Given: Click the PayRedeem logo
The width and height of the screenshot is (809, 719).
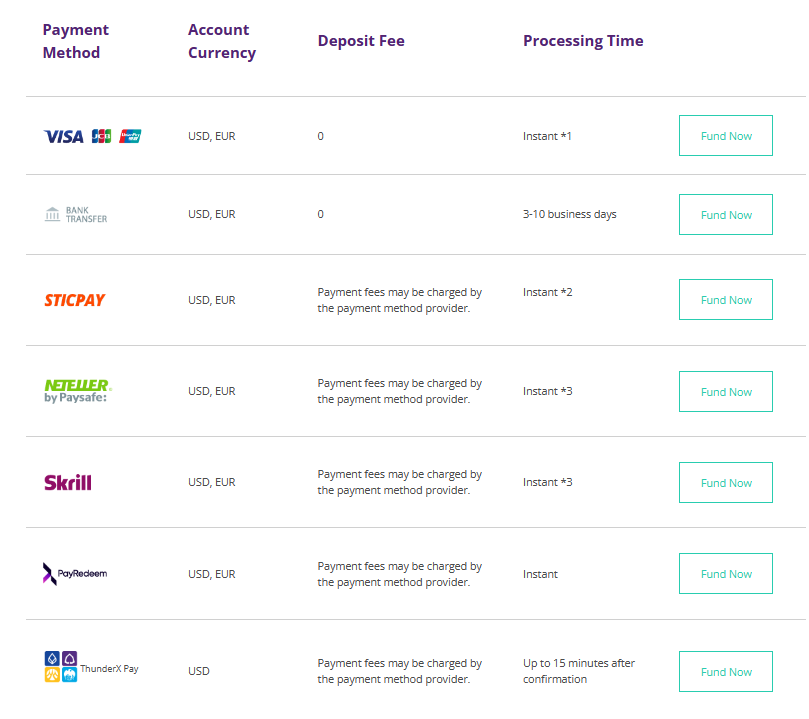Looking at the screenshot, I should point(74,574).
